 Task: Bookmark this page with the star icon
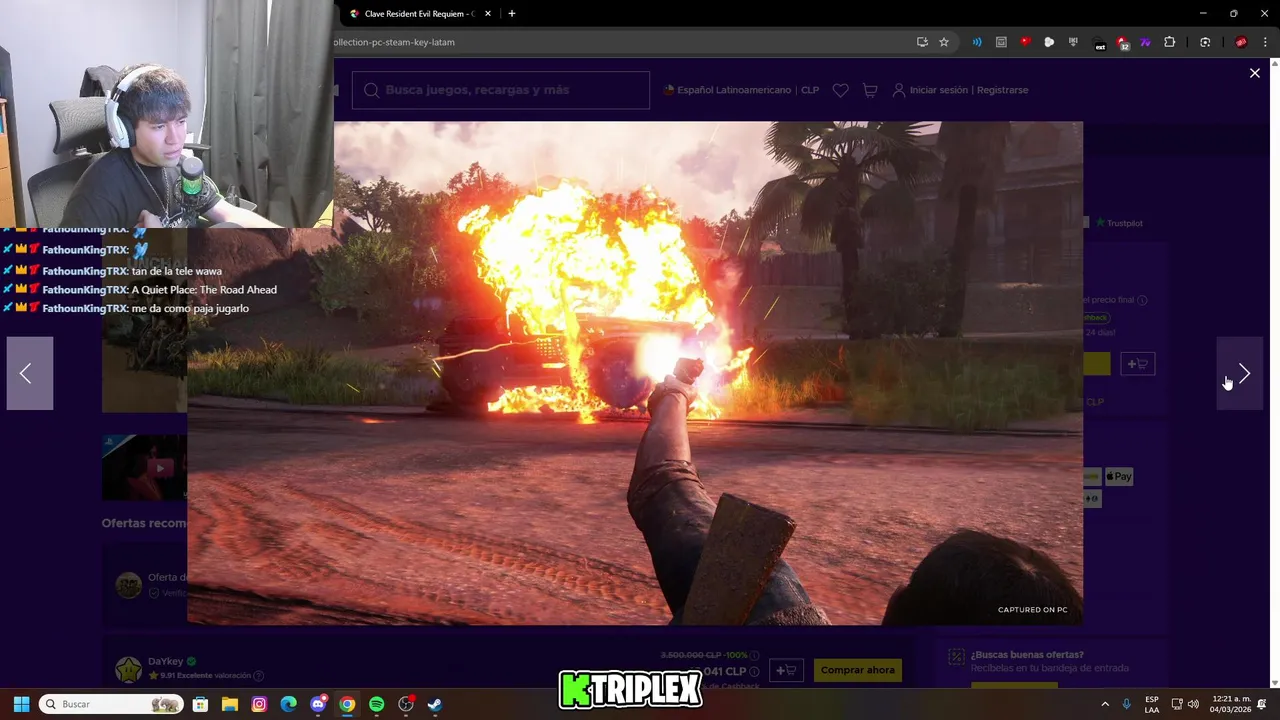coord(944,42)
